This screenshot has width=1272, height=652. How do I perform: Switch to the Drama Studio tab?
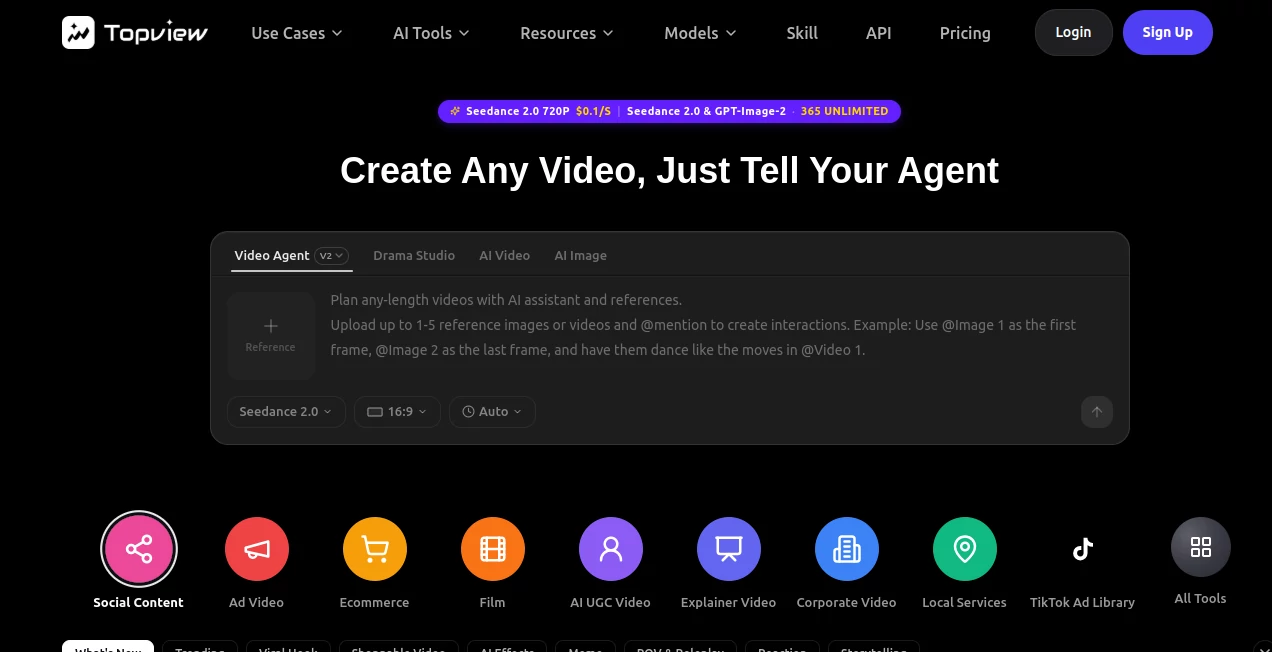pyautogui.click(x=414, y=255)
